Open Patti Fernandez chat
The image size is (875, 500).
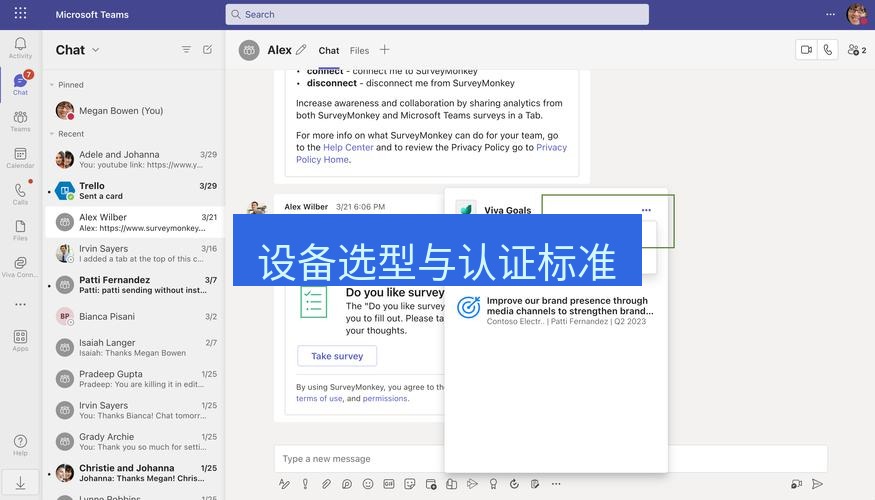[x=134, y=285]
